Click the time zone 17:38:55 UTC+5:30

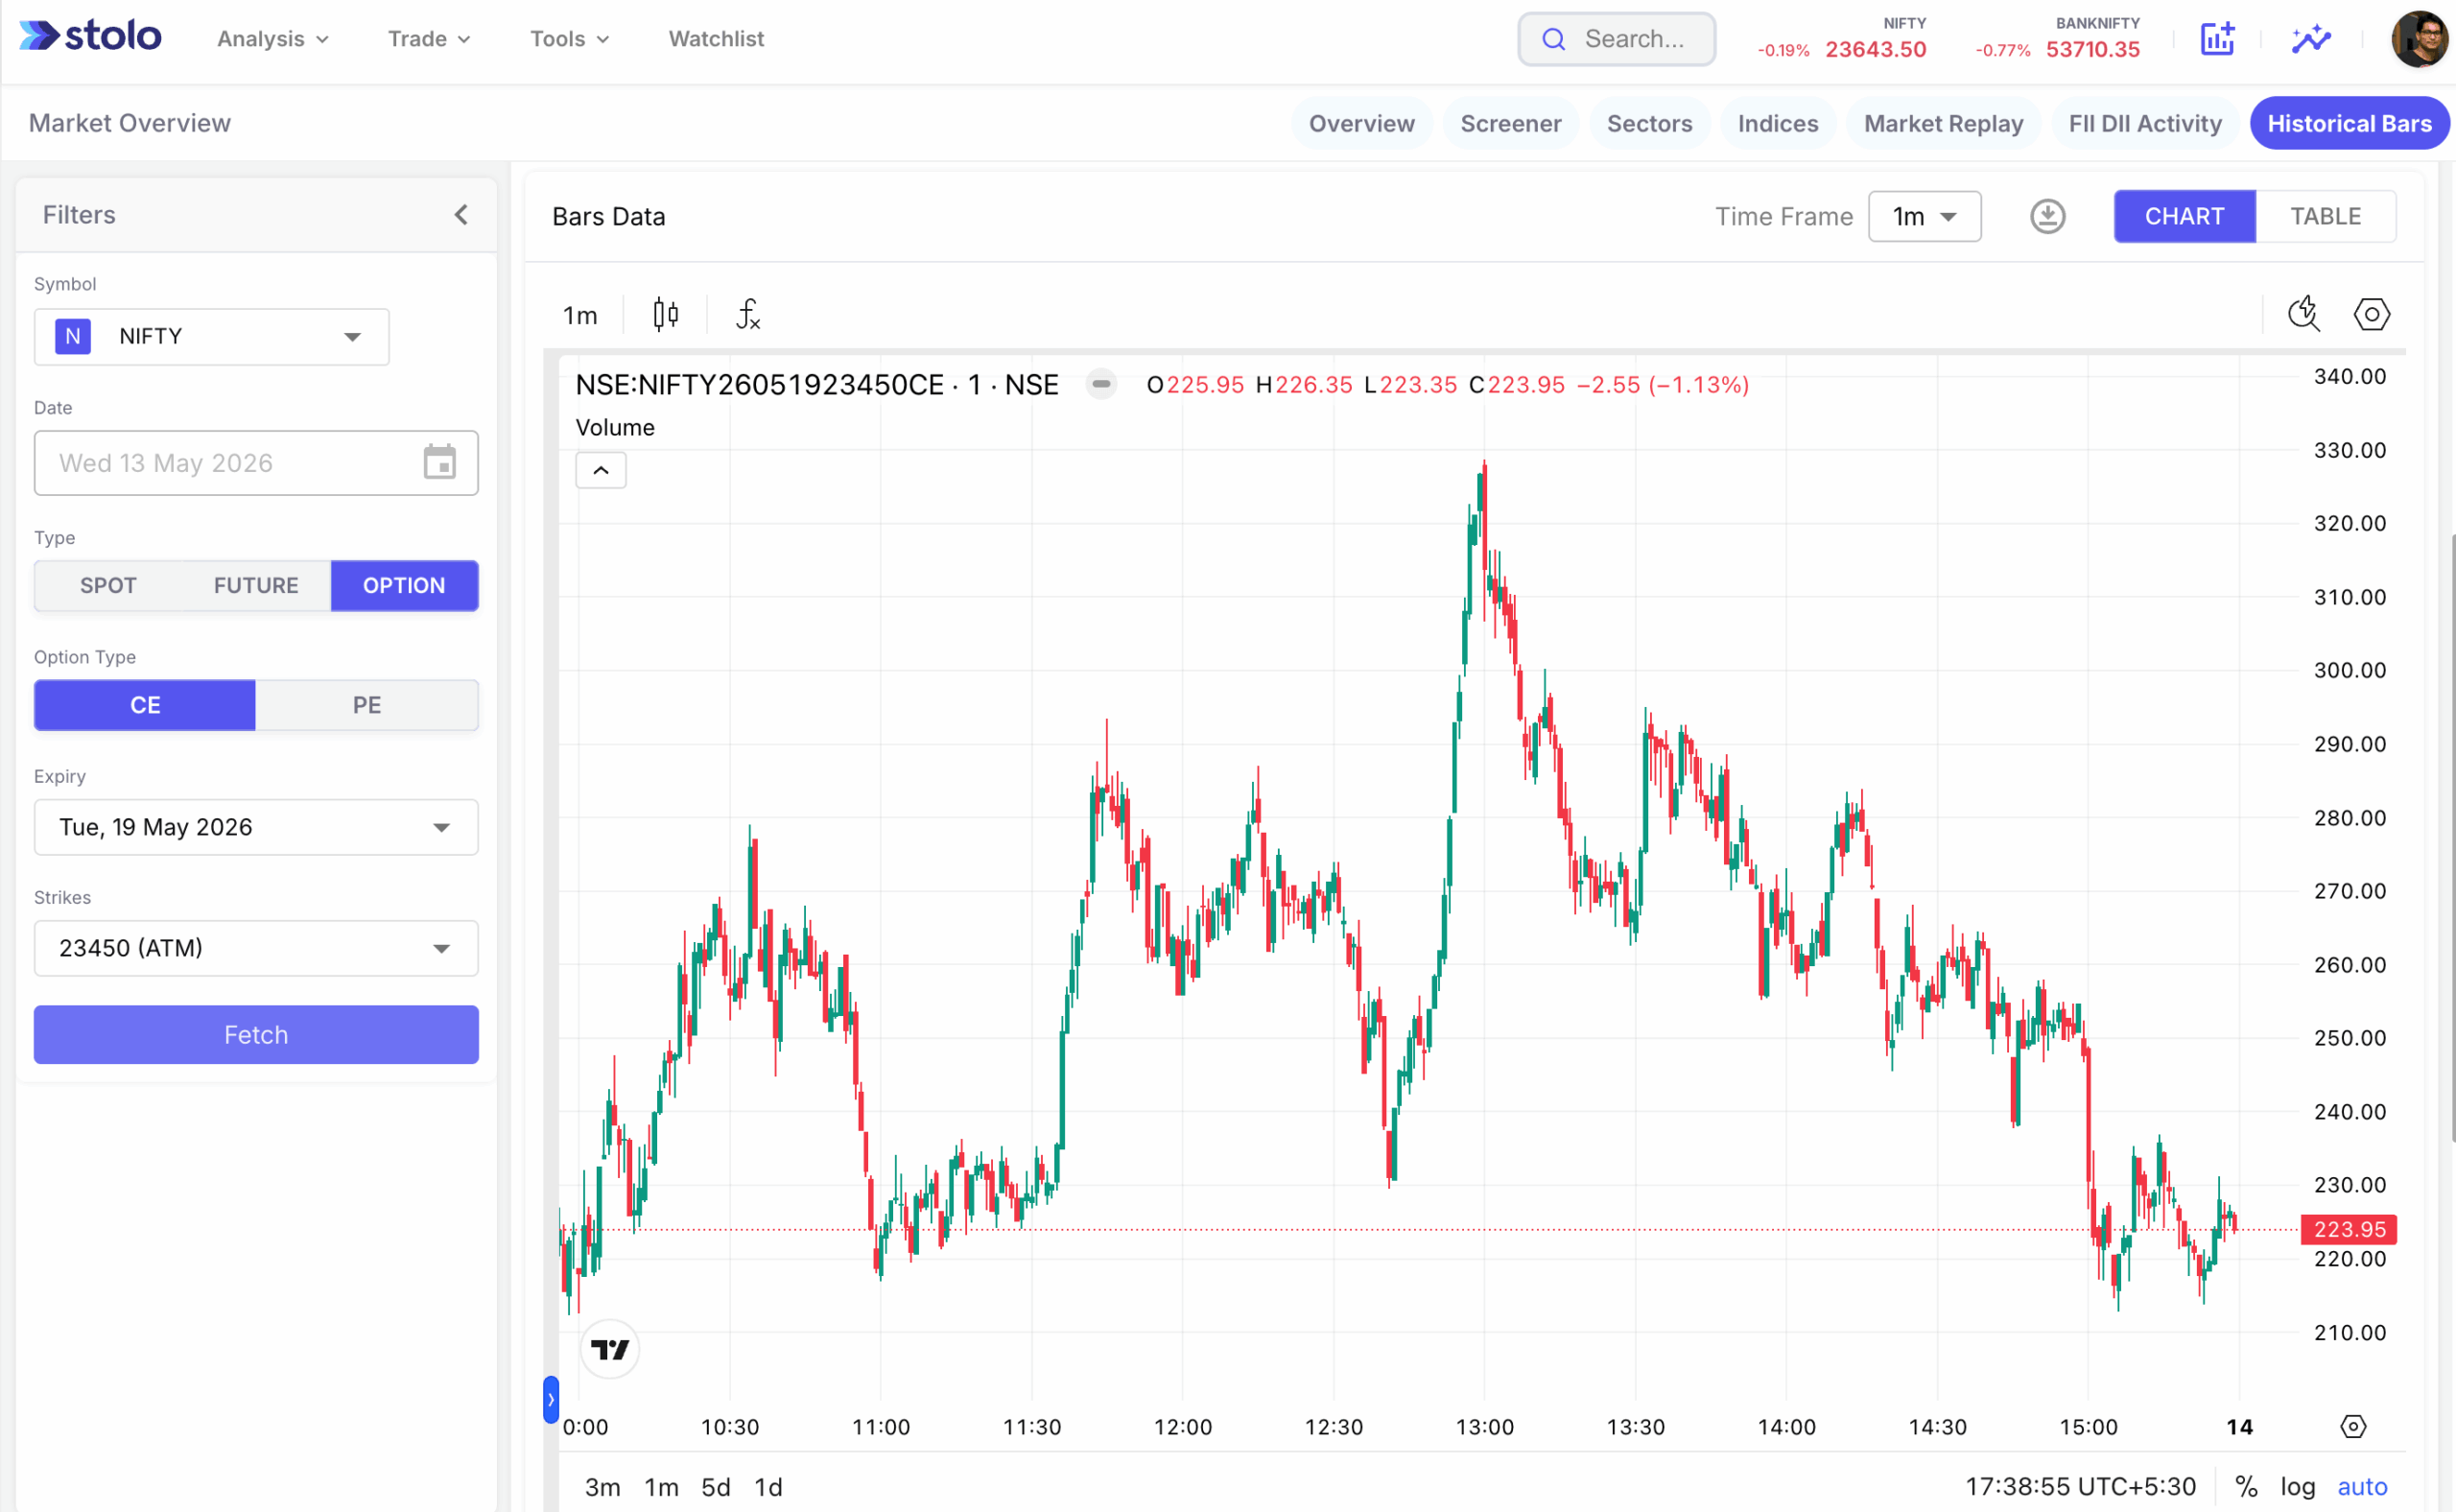(x=2080, y=1486)
